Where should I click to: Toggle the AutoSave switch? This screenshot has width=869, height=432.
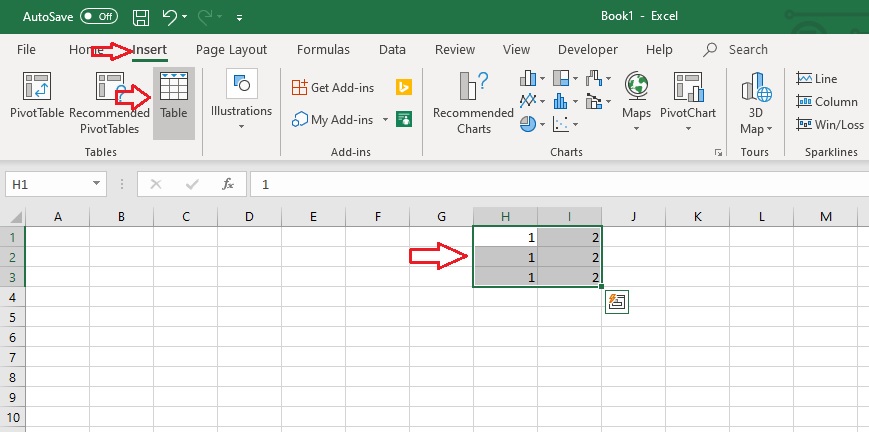[99, 17]
